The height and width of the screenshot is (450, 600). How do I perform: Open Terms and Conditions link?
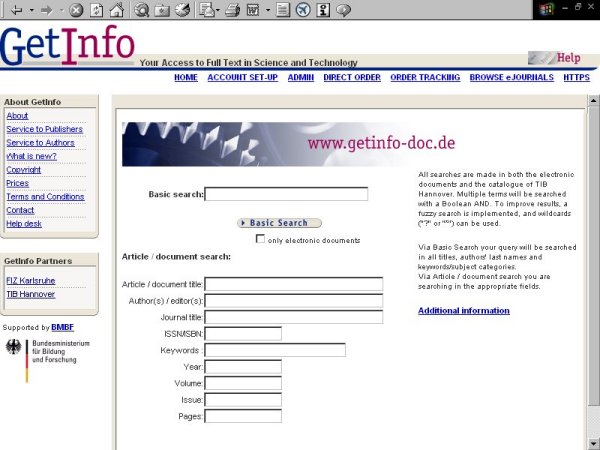[45, 197]
